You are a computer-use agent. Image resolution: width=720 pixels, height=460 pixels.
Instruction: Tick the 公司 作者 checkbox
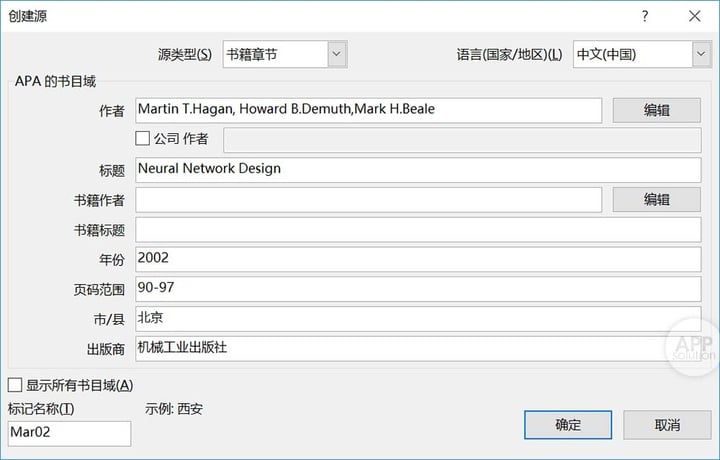click(x=142, y=138)
